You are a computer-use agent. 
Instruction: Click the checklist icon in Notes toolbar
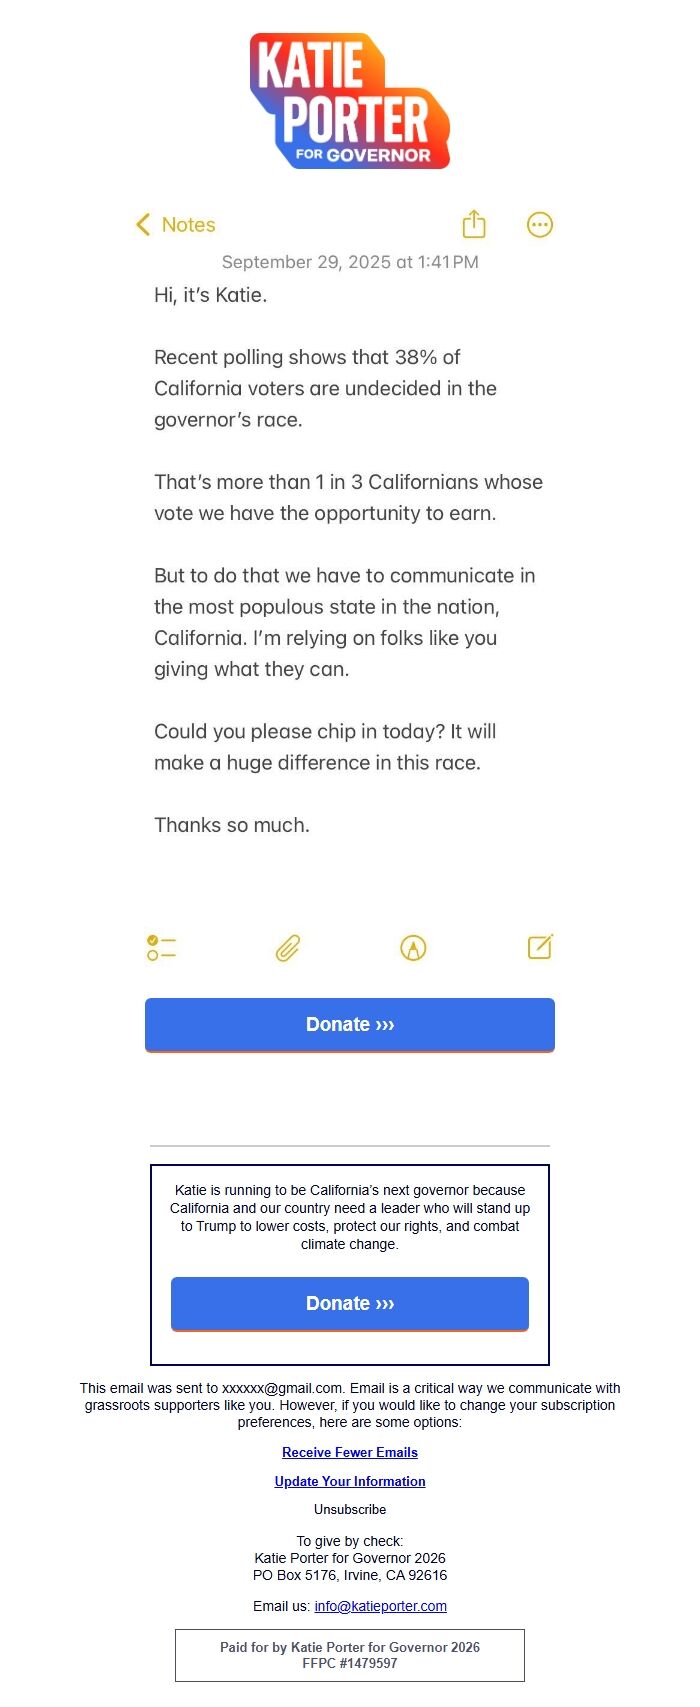(161, 948)
